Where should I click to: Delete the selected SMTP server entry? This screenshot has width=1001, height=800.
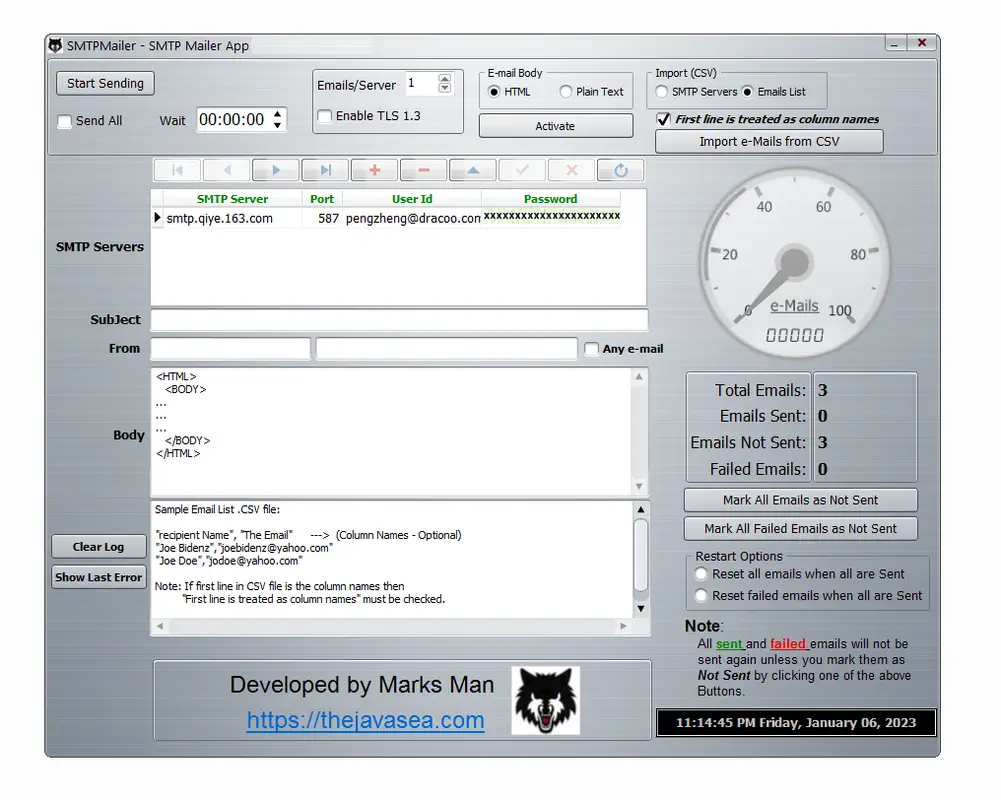point(423,170)
